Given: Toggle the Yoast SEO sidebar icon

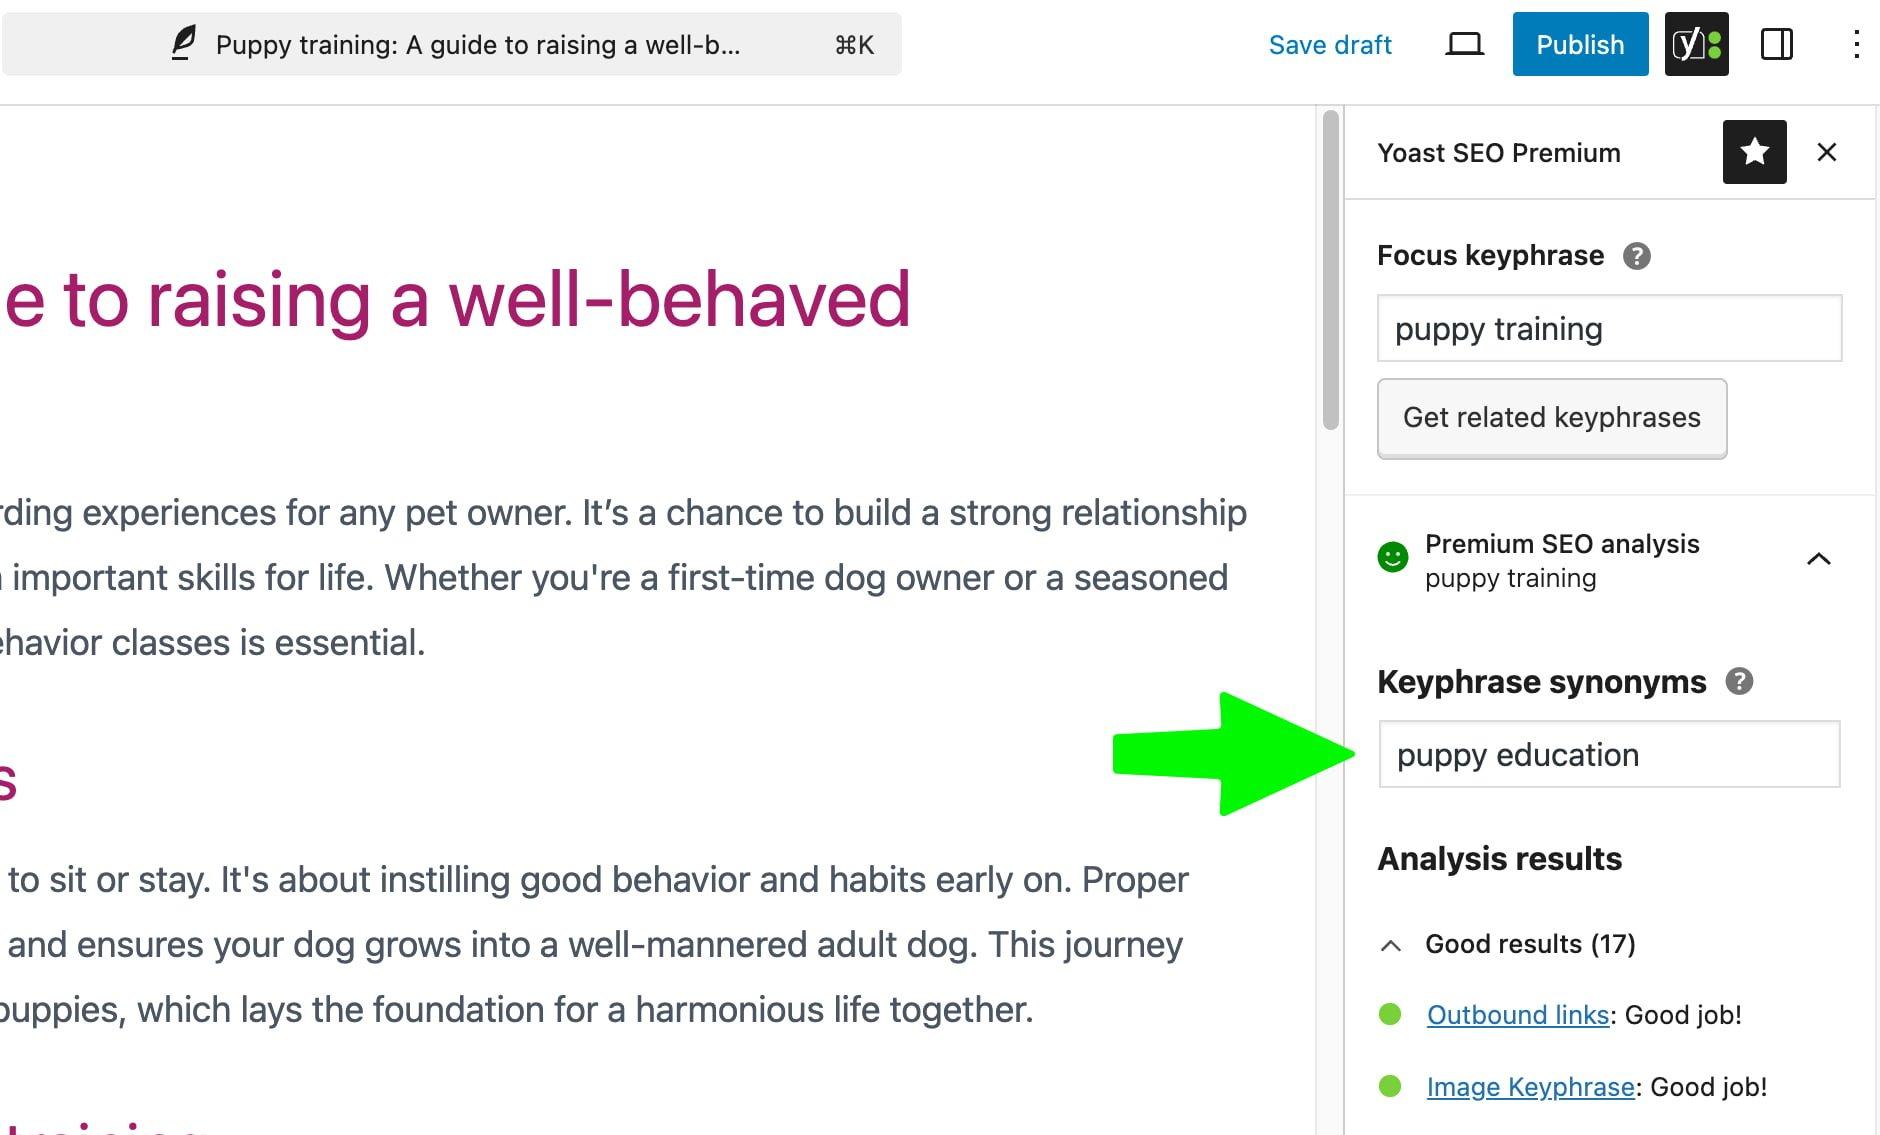Looking at the screenshot, I should pos(1696,44).
